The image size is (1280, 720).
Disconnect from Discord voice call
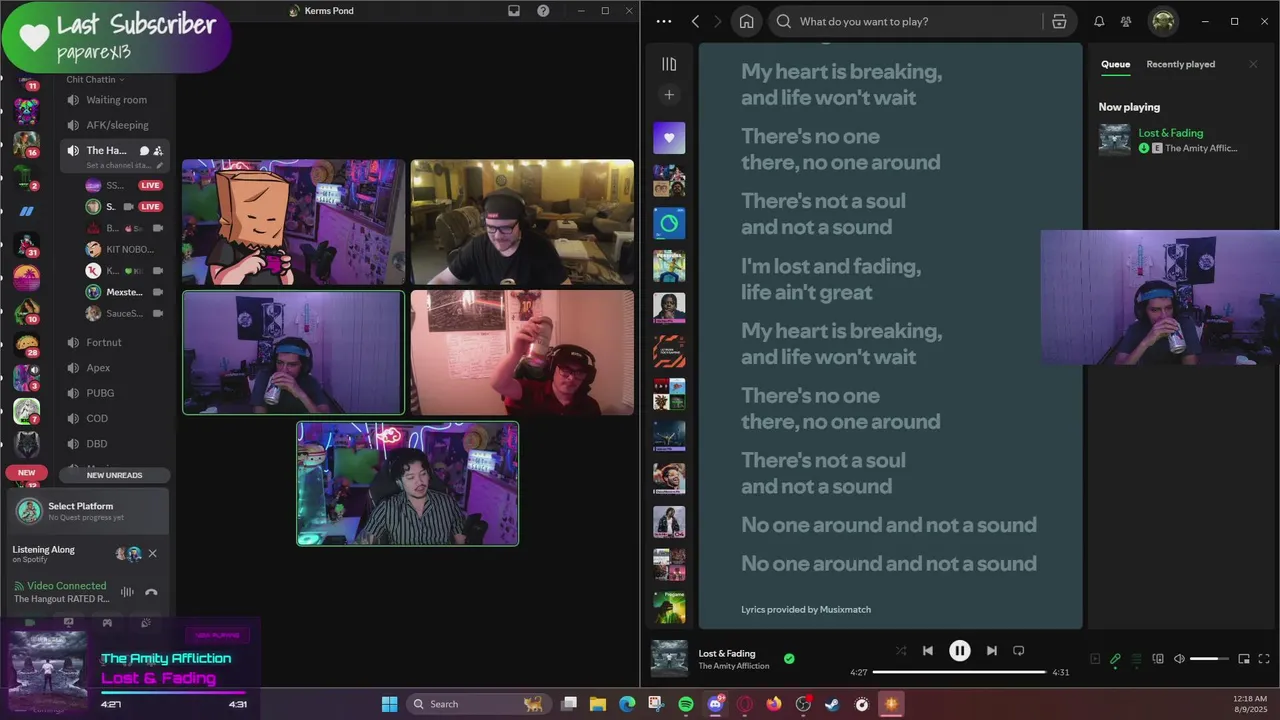(x=151, y=592)
